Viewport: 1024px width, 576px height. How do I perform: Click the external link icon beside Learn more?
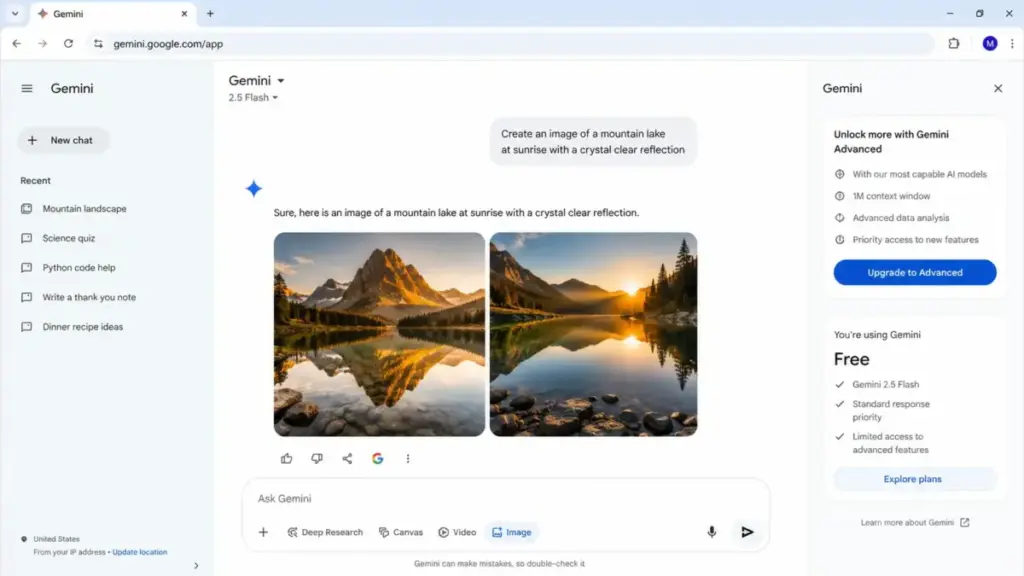[x=965, y=522]
